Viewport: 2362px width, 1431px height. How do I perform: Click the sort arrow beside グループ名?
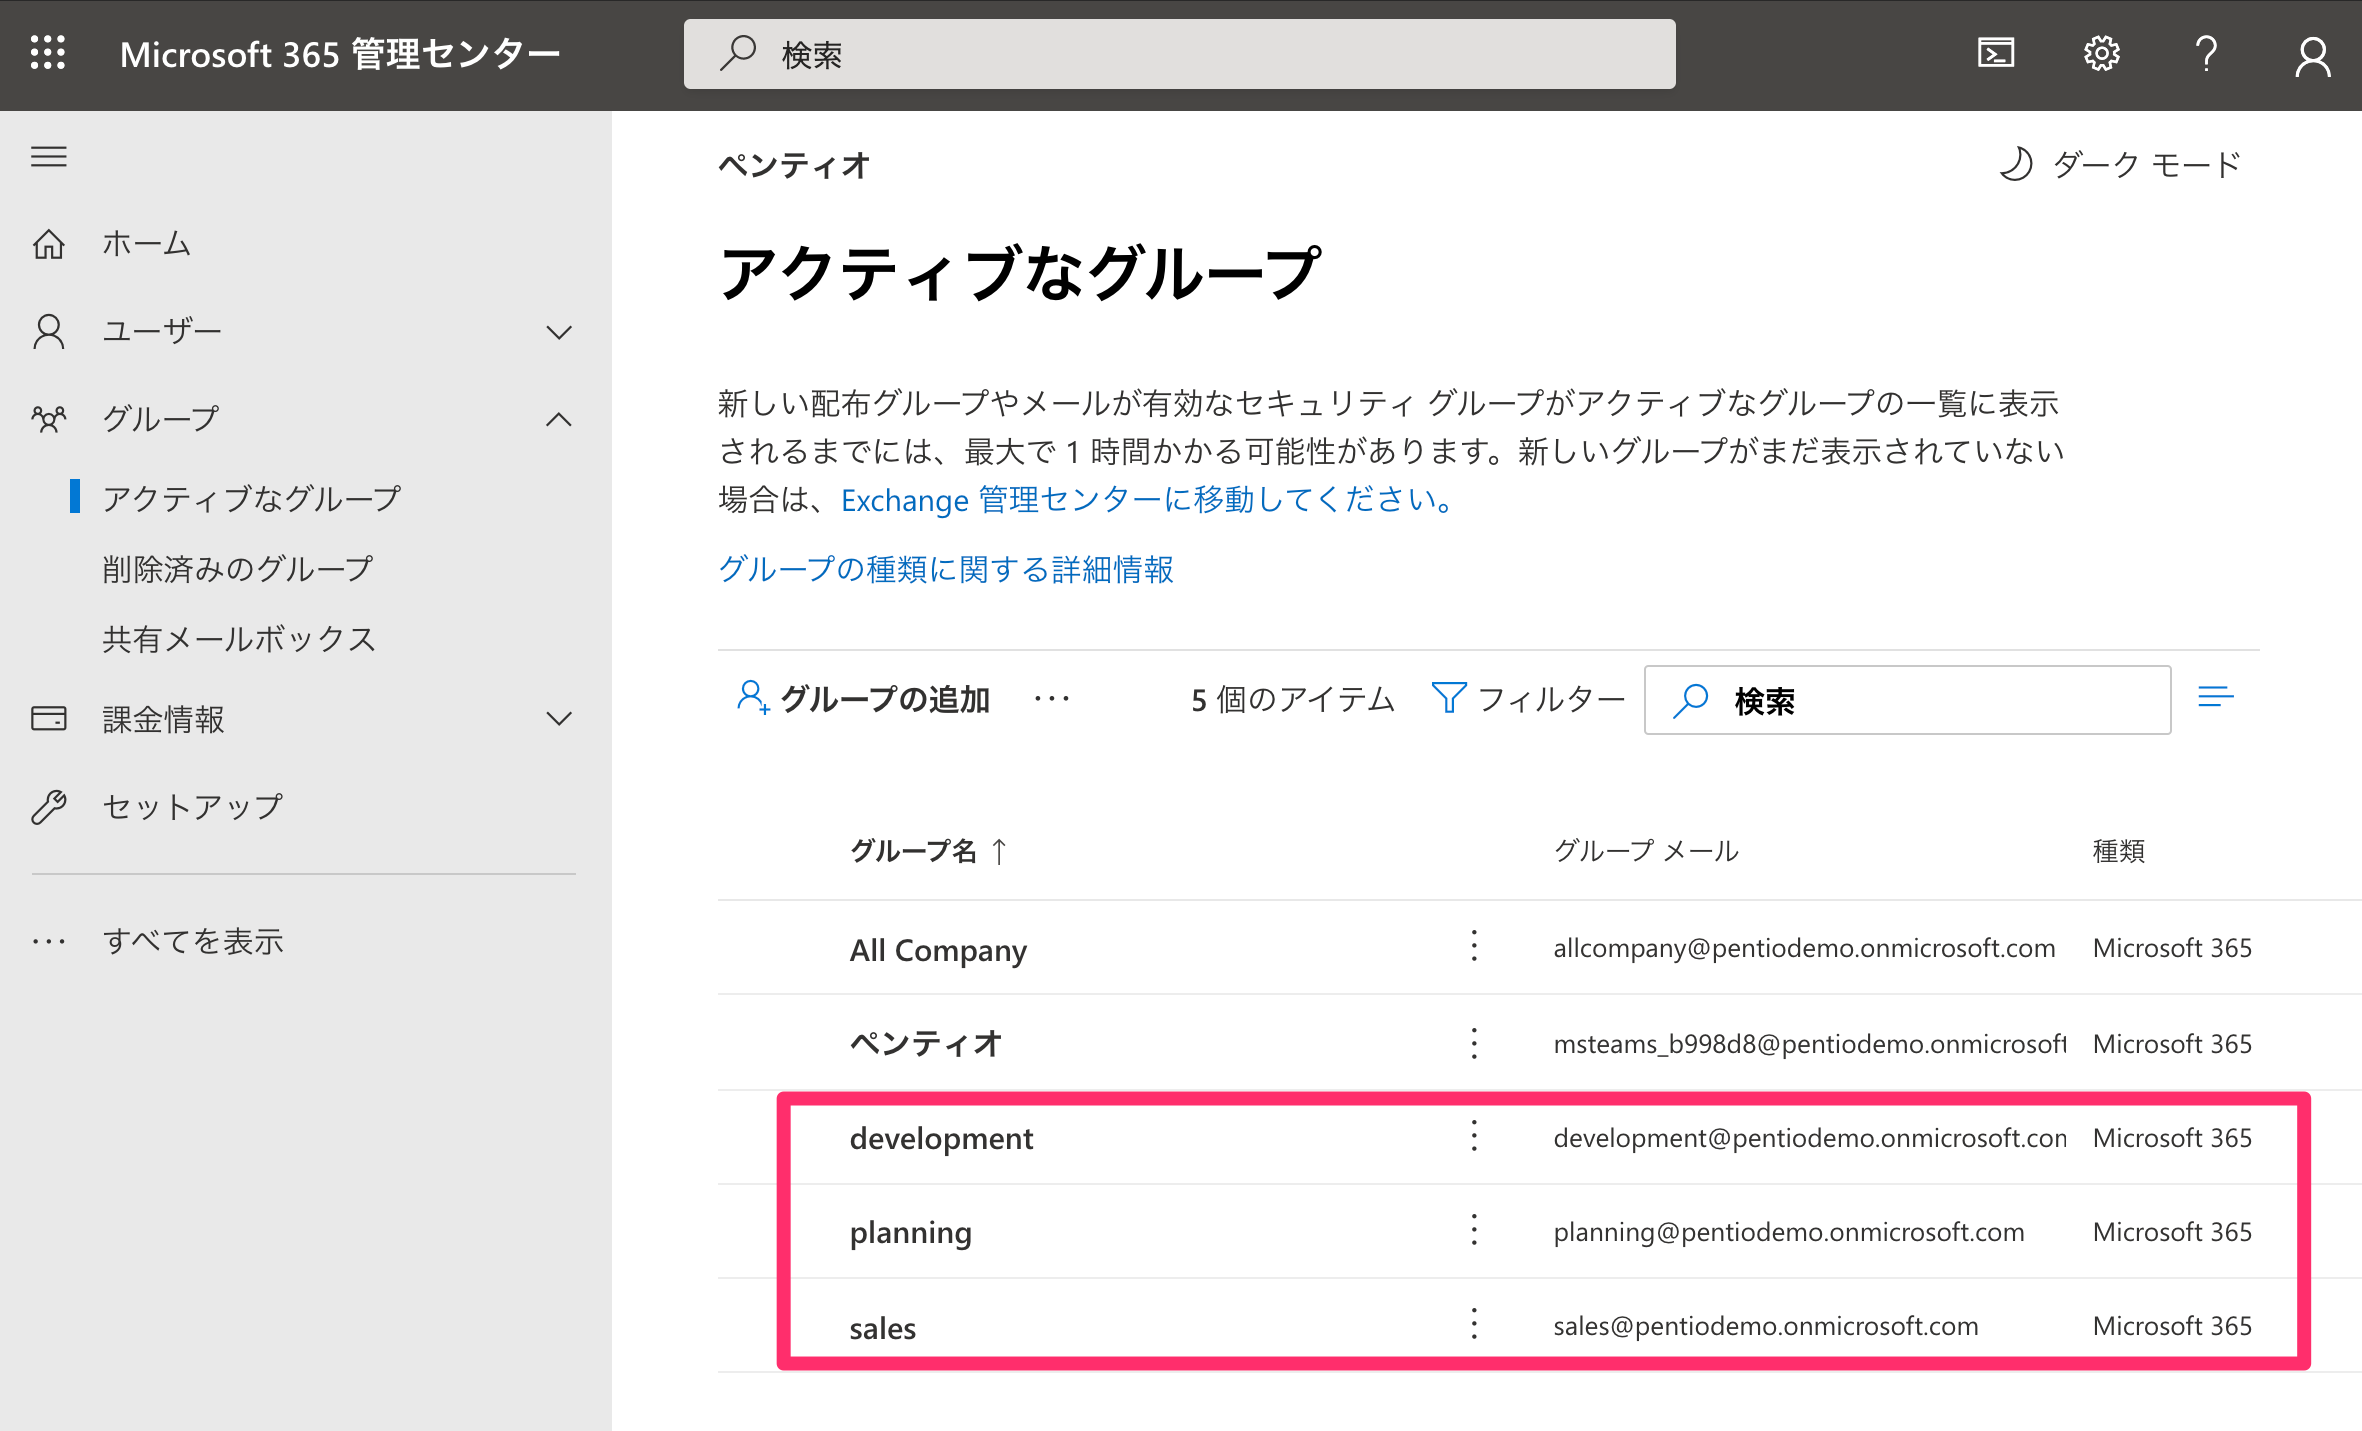point(999,851)
